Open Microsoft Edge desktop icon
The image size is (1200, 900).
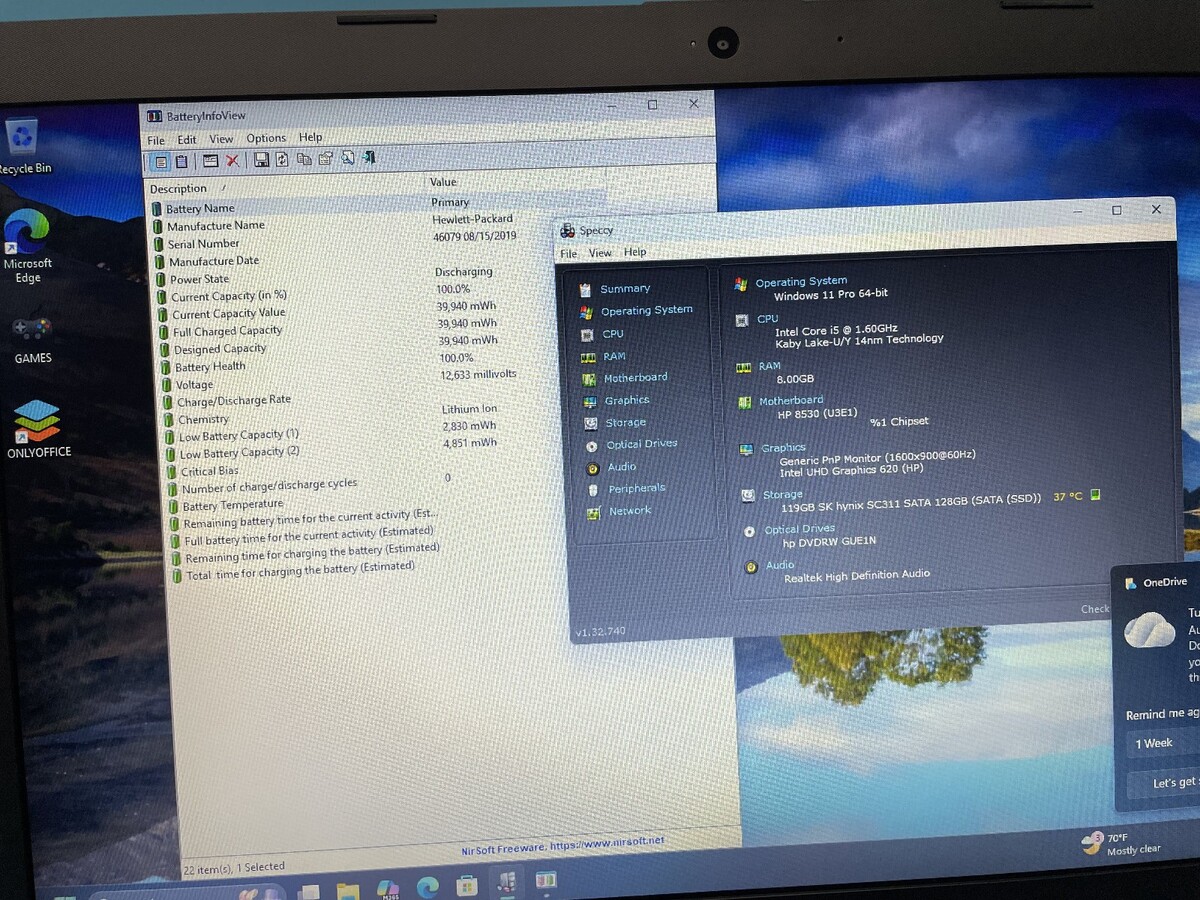coord(28,240)
